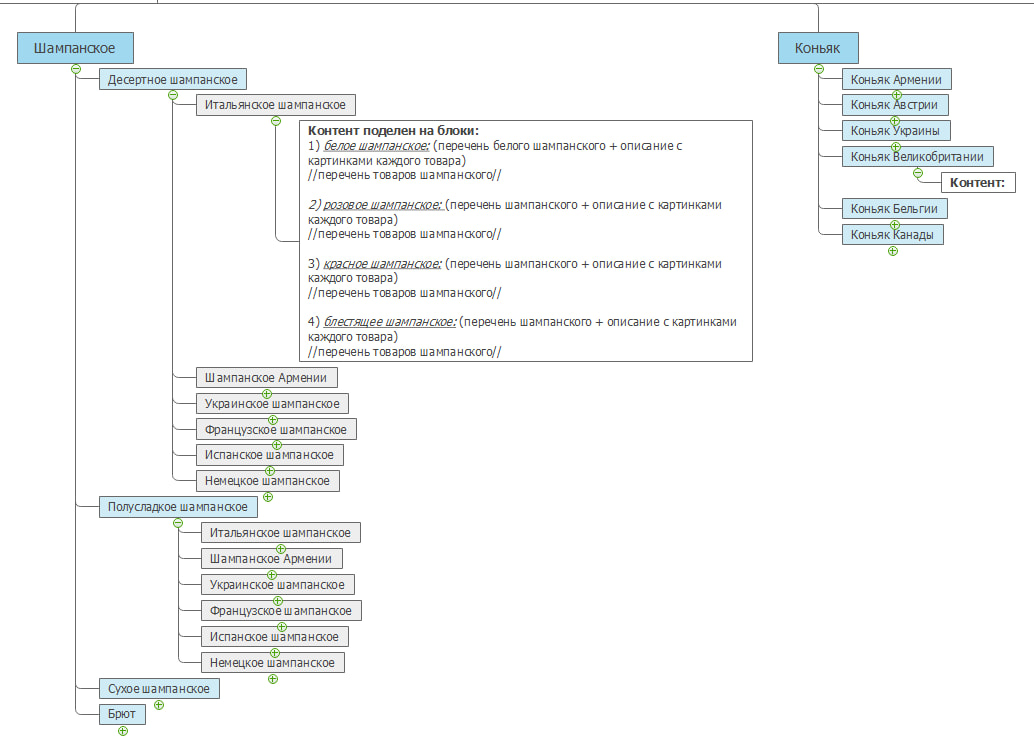1034x744 pixels.
Task: Collapse the Коньяк Великобритании content note
Action: [918, 173]
